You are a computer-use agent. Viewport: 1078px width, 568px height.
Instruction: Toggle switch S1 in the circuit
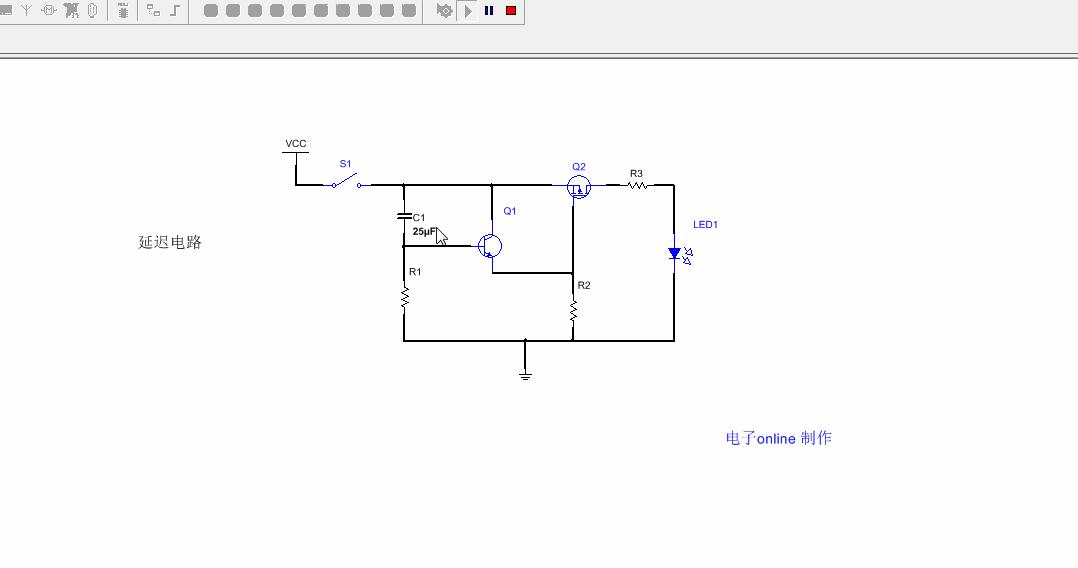pos(347,182)
